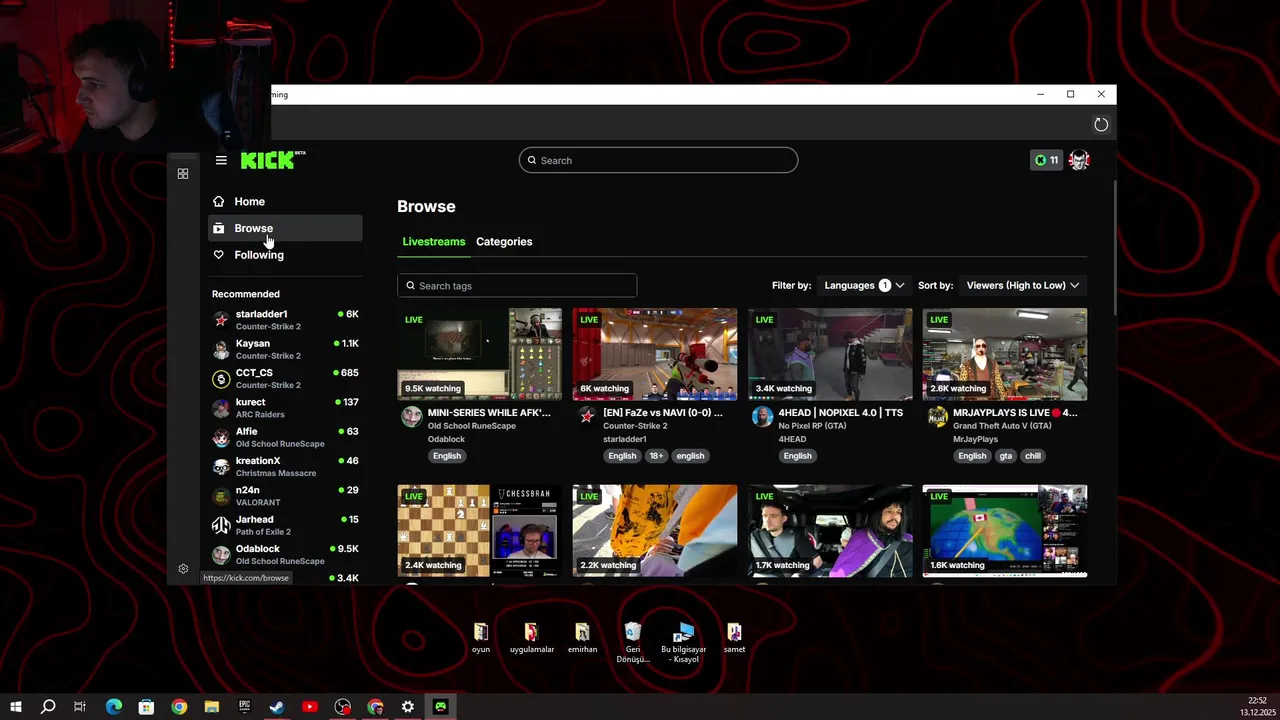Click Jarhead avatar in Recommended list
Viewport: 1280px width, 720px height.
(x=221, y=525)
